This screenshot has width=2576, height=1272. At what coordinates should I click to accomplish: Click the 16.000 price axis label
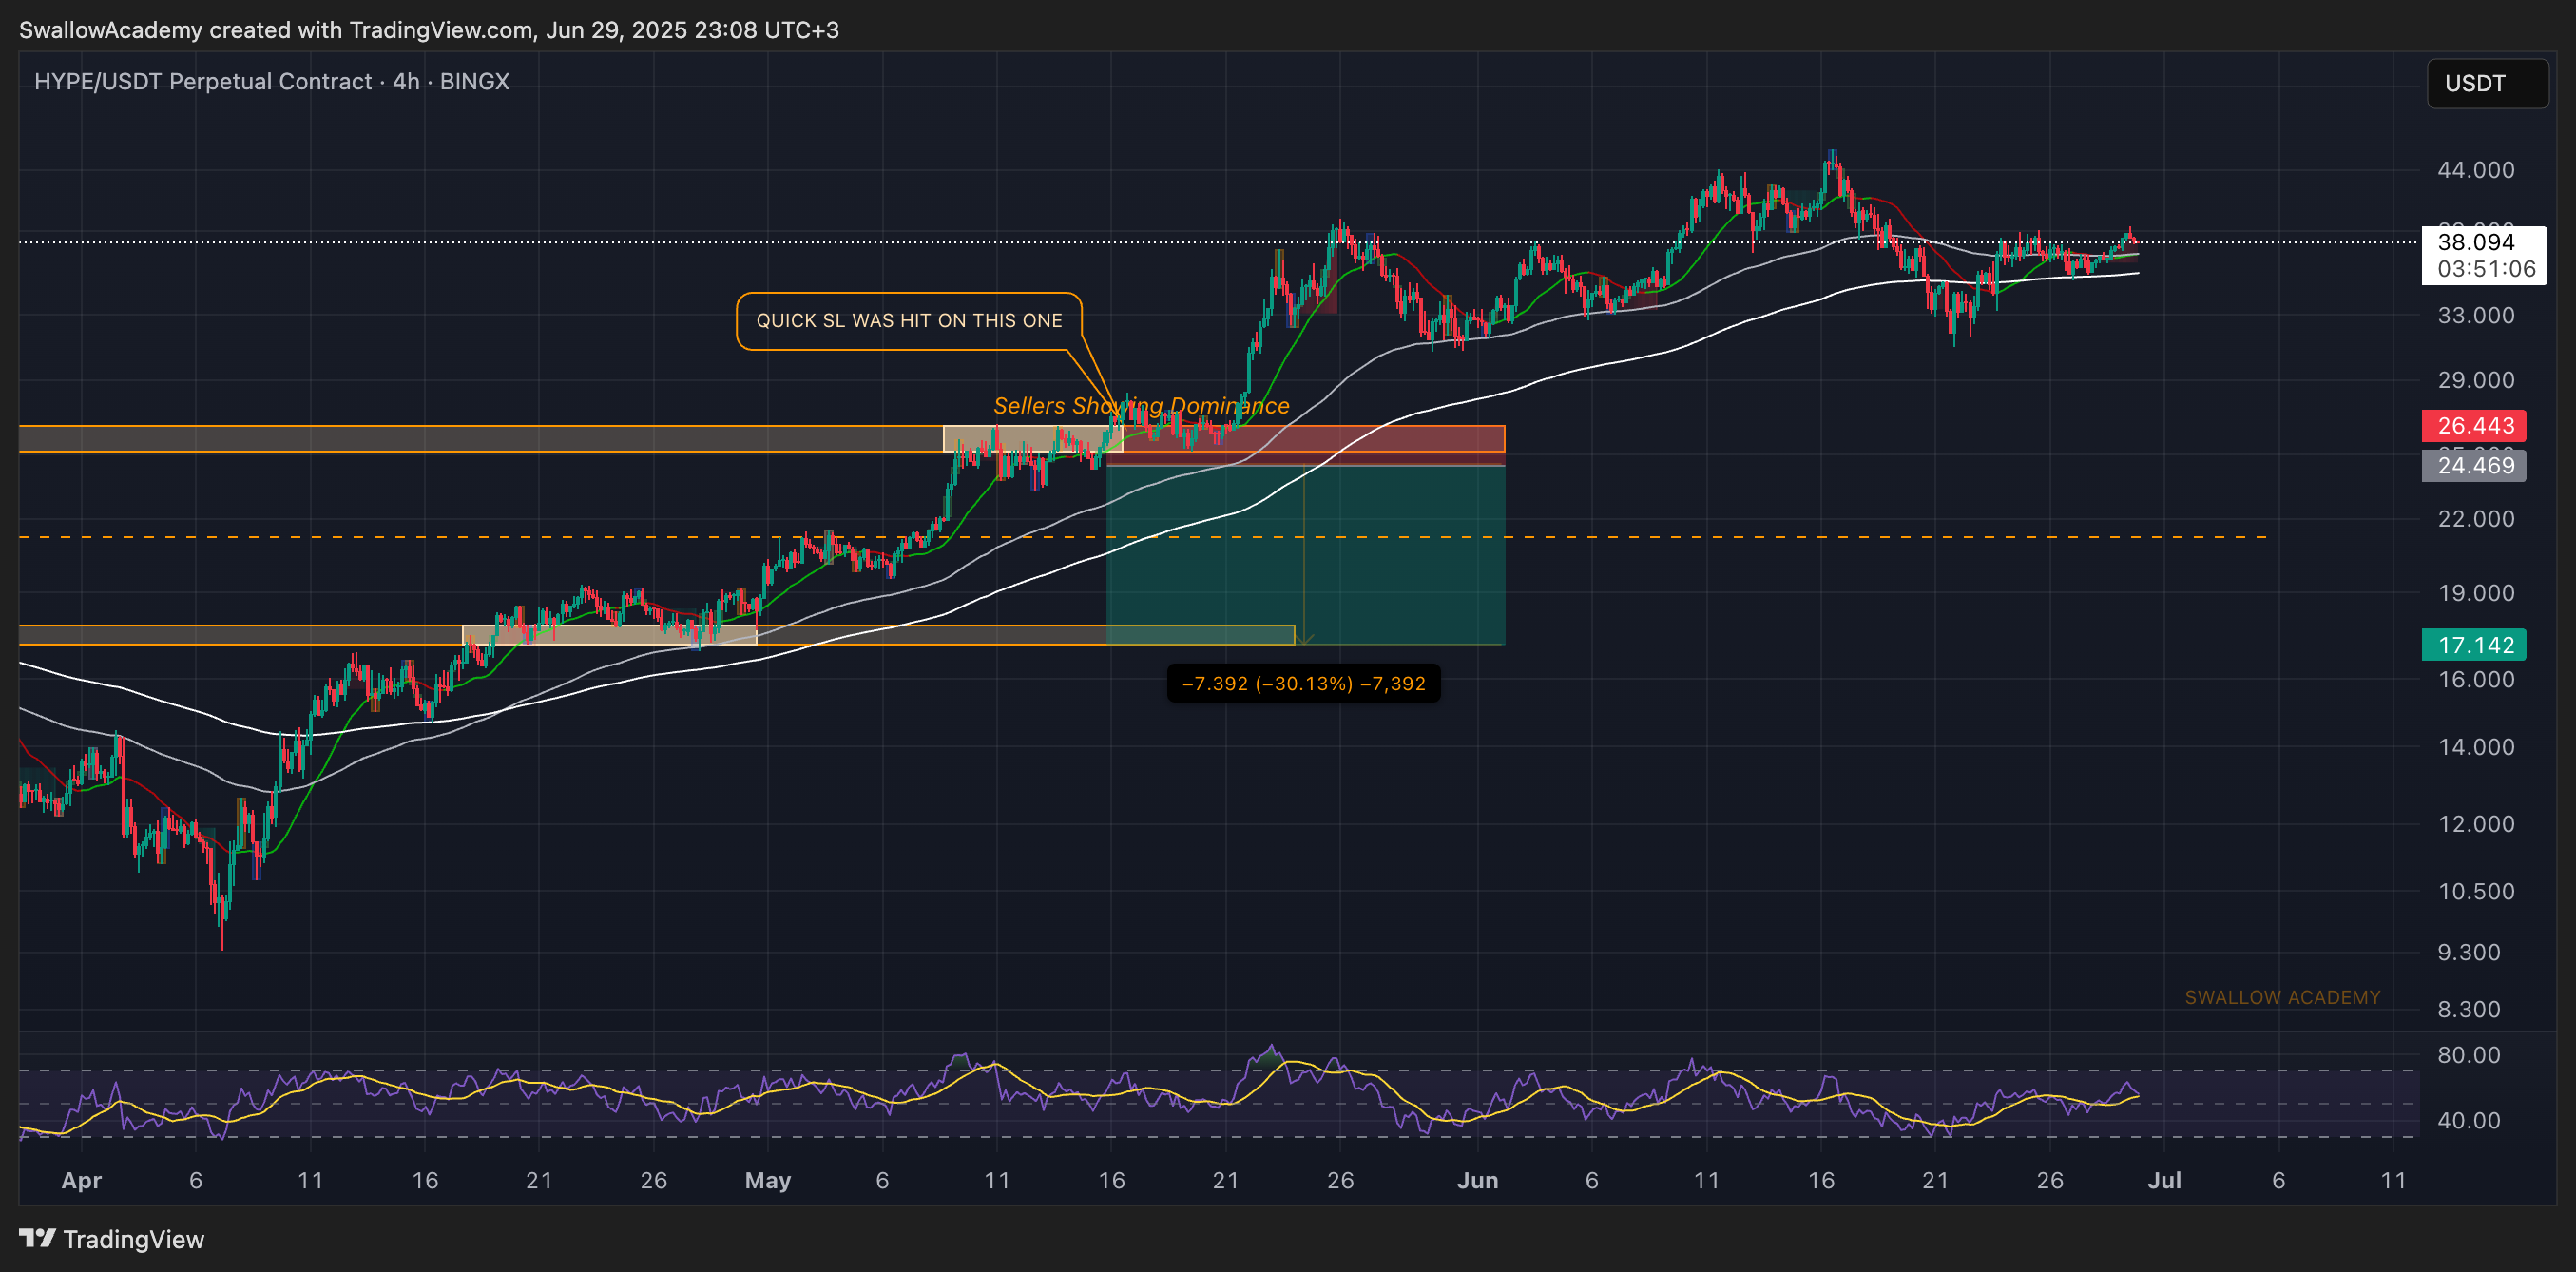coord(2475,680)
